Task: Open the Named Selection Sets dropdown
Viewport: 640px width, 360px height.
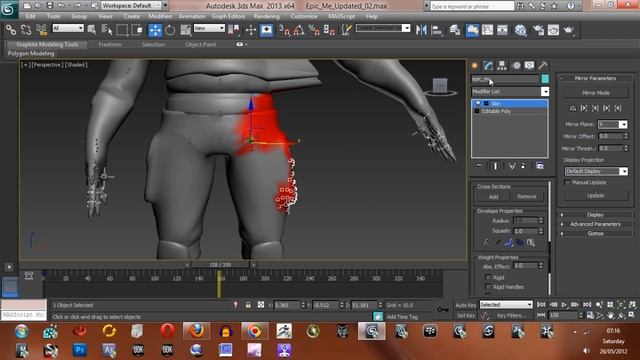Action: point(383,28)
